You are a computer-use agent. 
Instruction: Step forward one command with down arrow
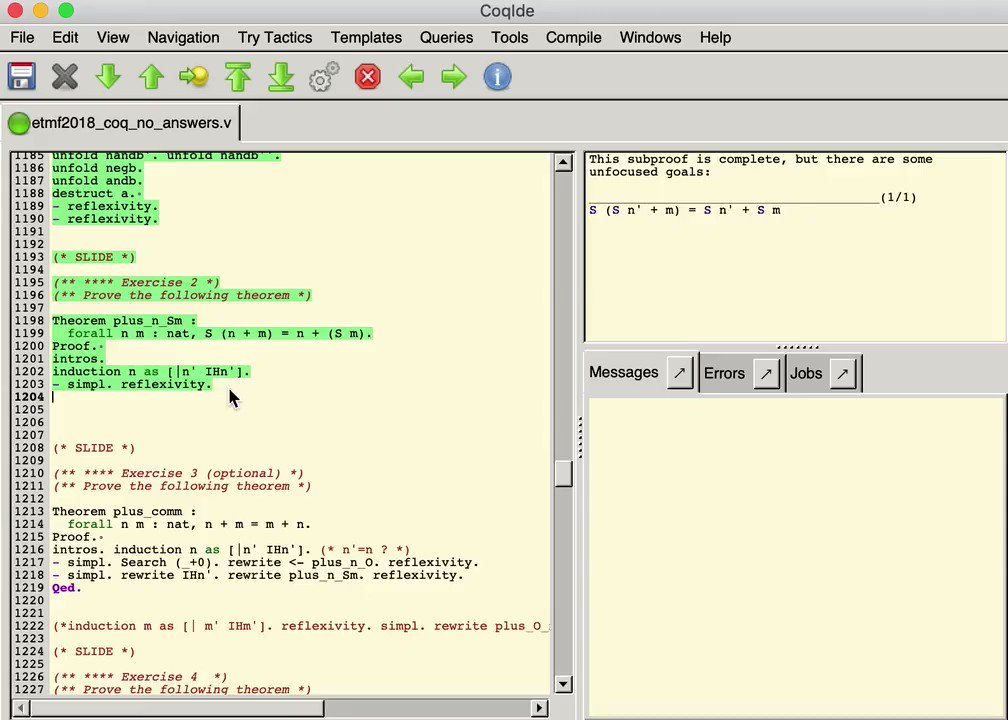[x=108, y=76]
